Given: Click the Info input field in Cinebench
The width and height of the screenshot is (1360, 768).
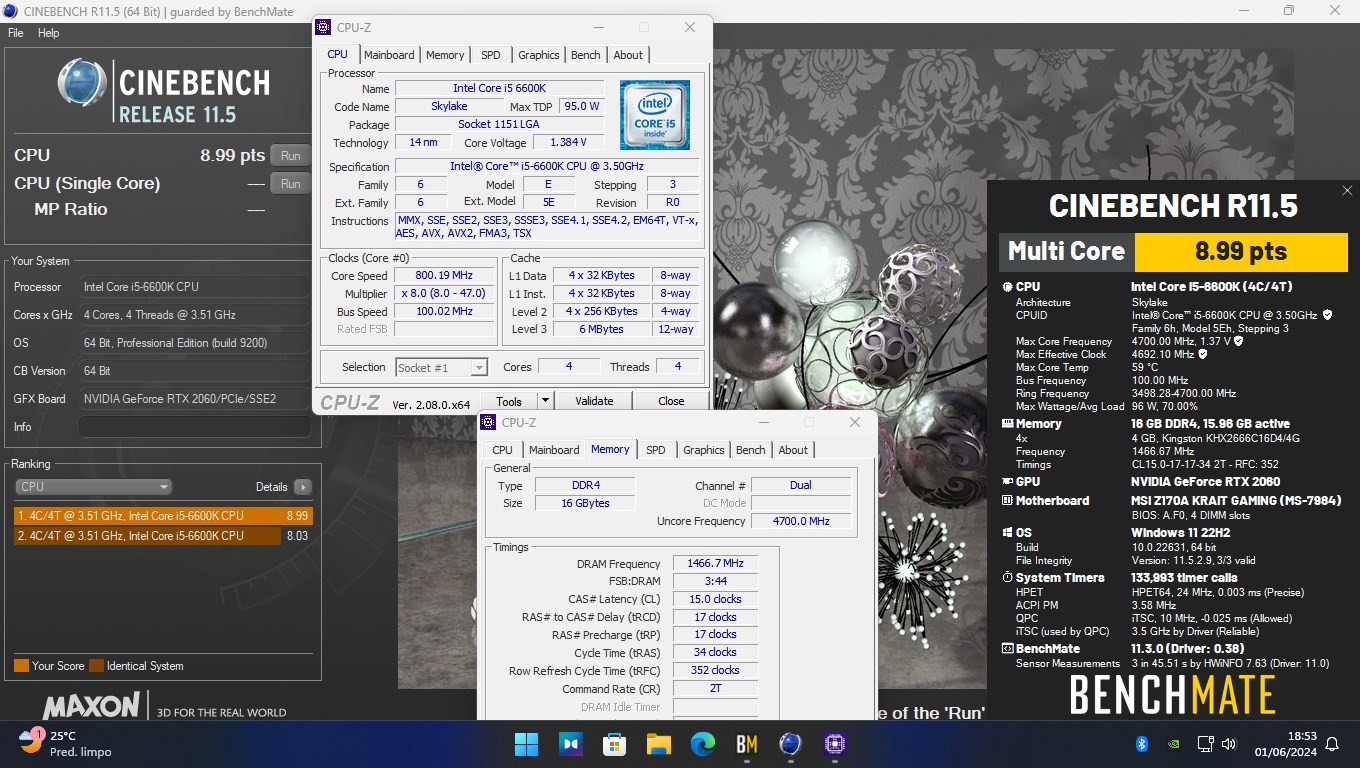Looking at the screenshot, I should (x=194, y=426).
